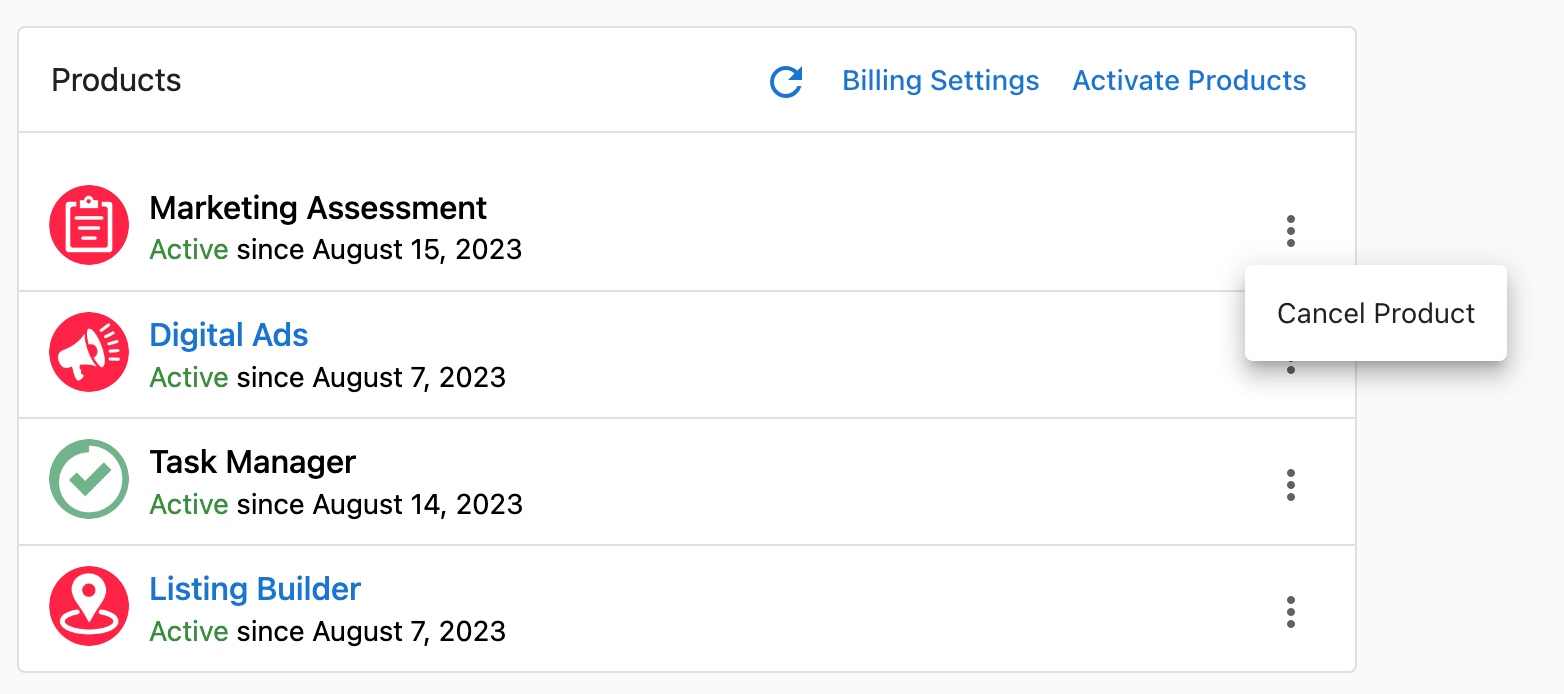1564x694 pixels.
Task: Click Task Manager's August 14 active status
Action: click(335, 504)
